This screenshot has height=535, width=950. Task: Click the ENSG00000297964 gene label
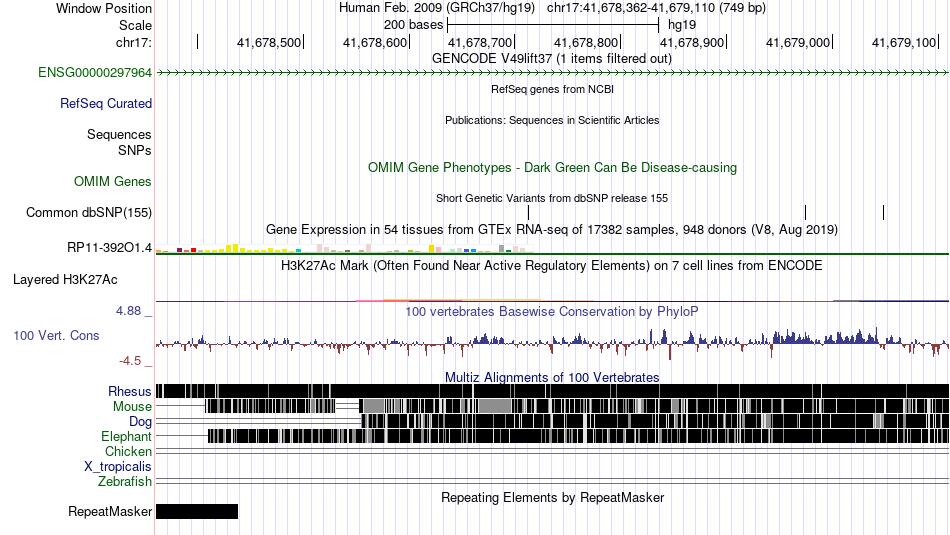pos(95,73)
